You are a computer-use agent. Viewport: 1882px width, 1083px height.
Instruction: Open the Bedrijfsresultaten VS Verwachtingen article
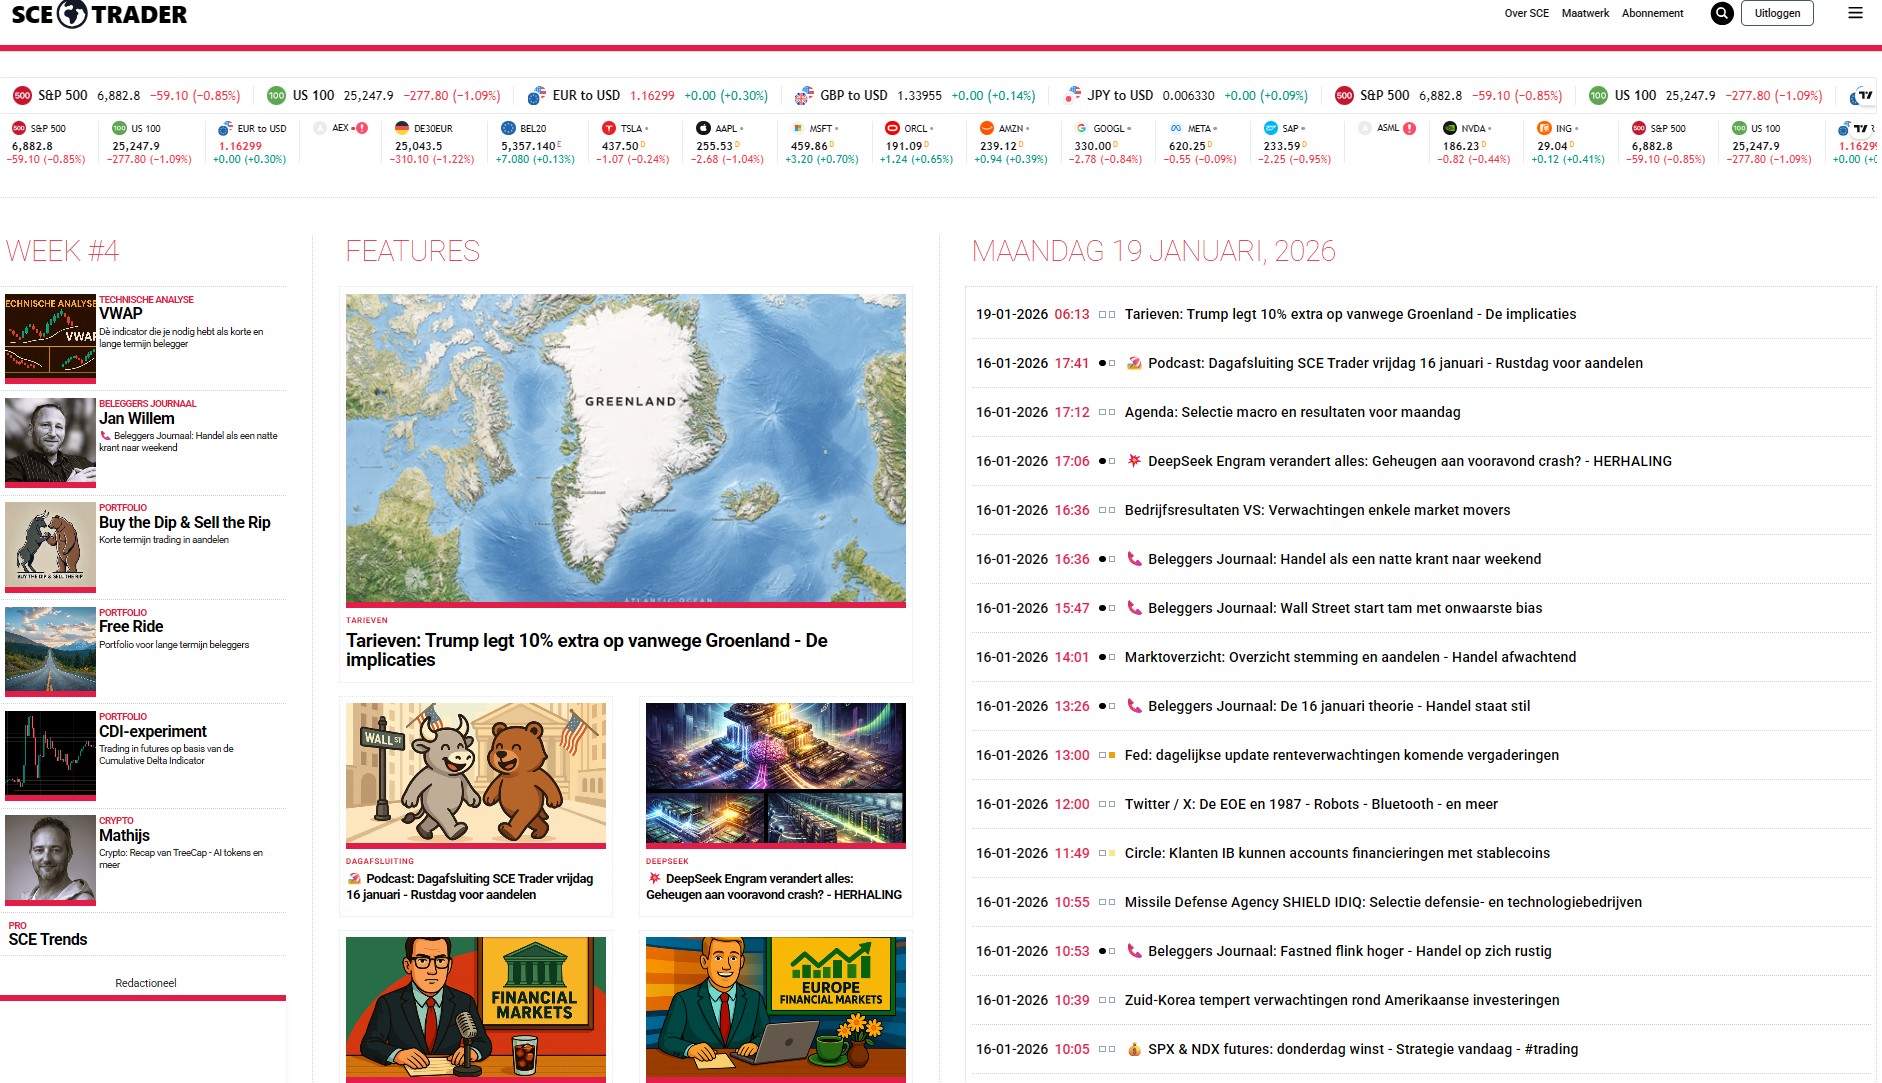click(1317, 510)
